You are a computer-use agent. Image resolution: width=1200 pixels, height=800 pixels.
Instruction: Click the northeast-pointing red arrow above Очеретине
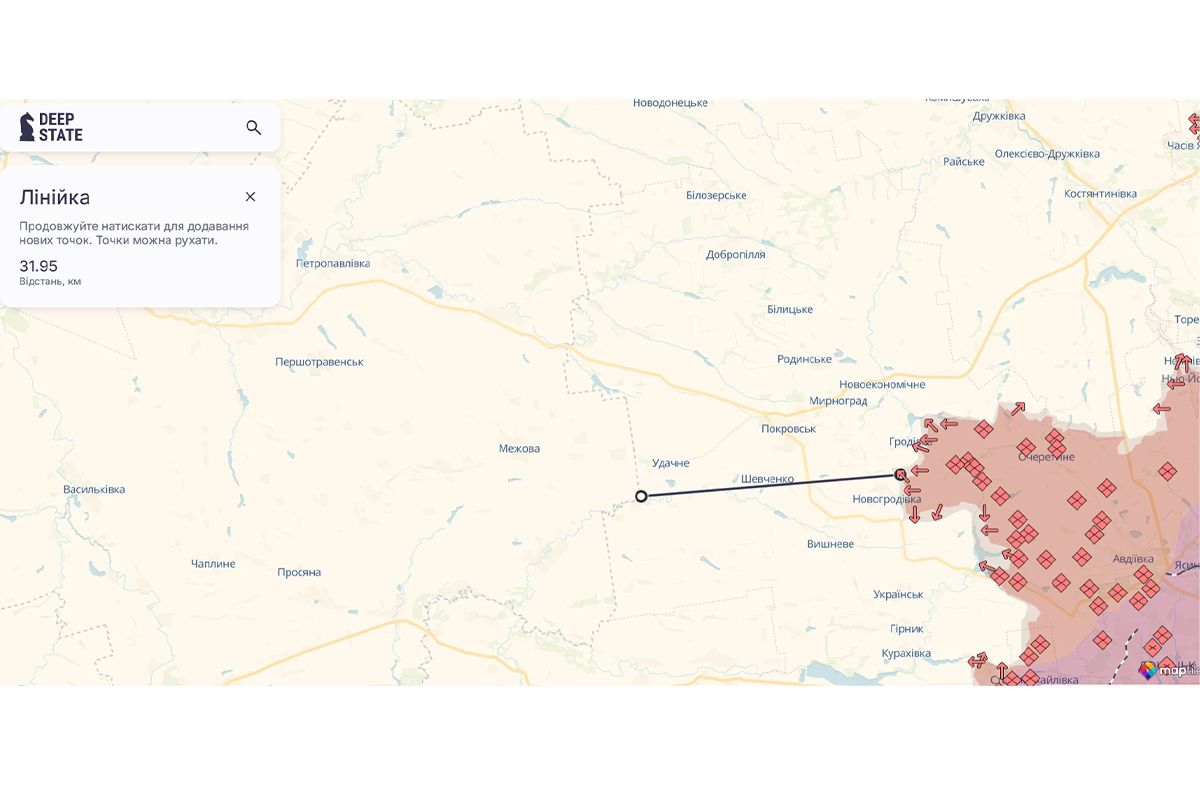pos(1017,408)
